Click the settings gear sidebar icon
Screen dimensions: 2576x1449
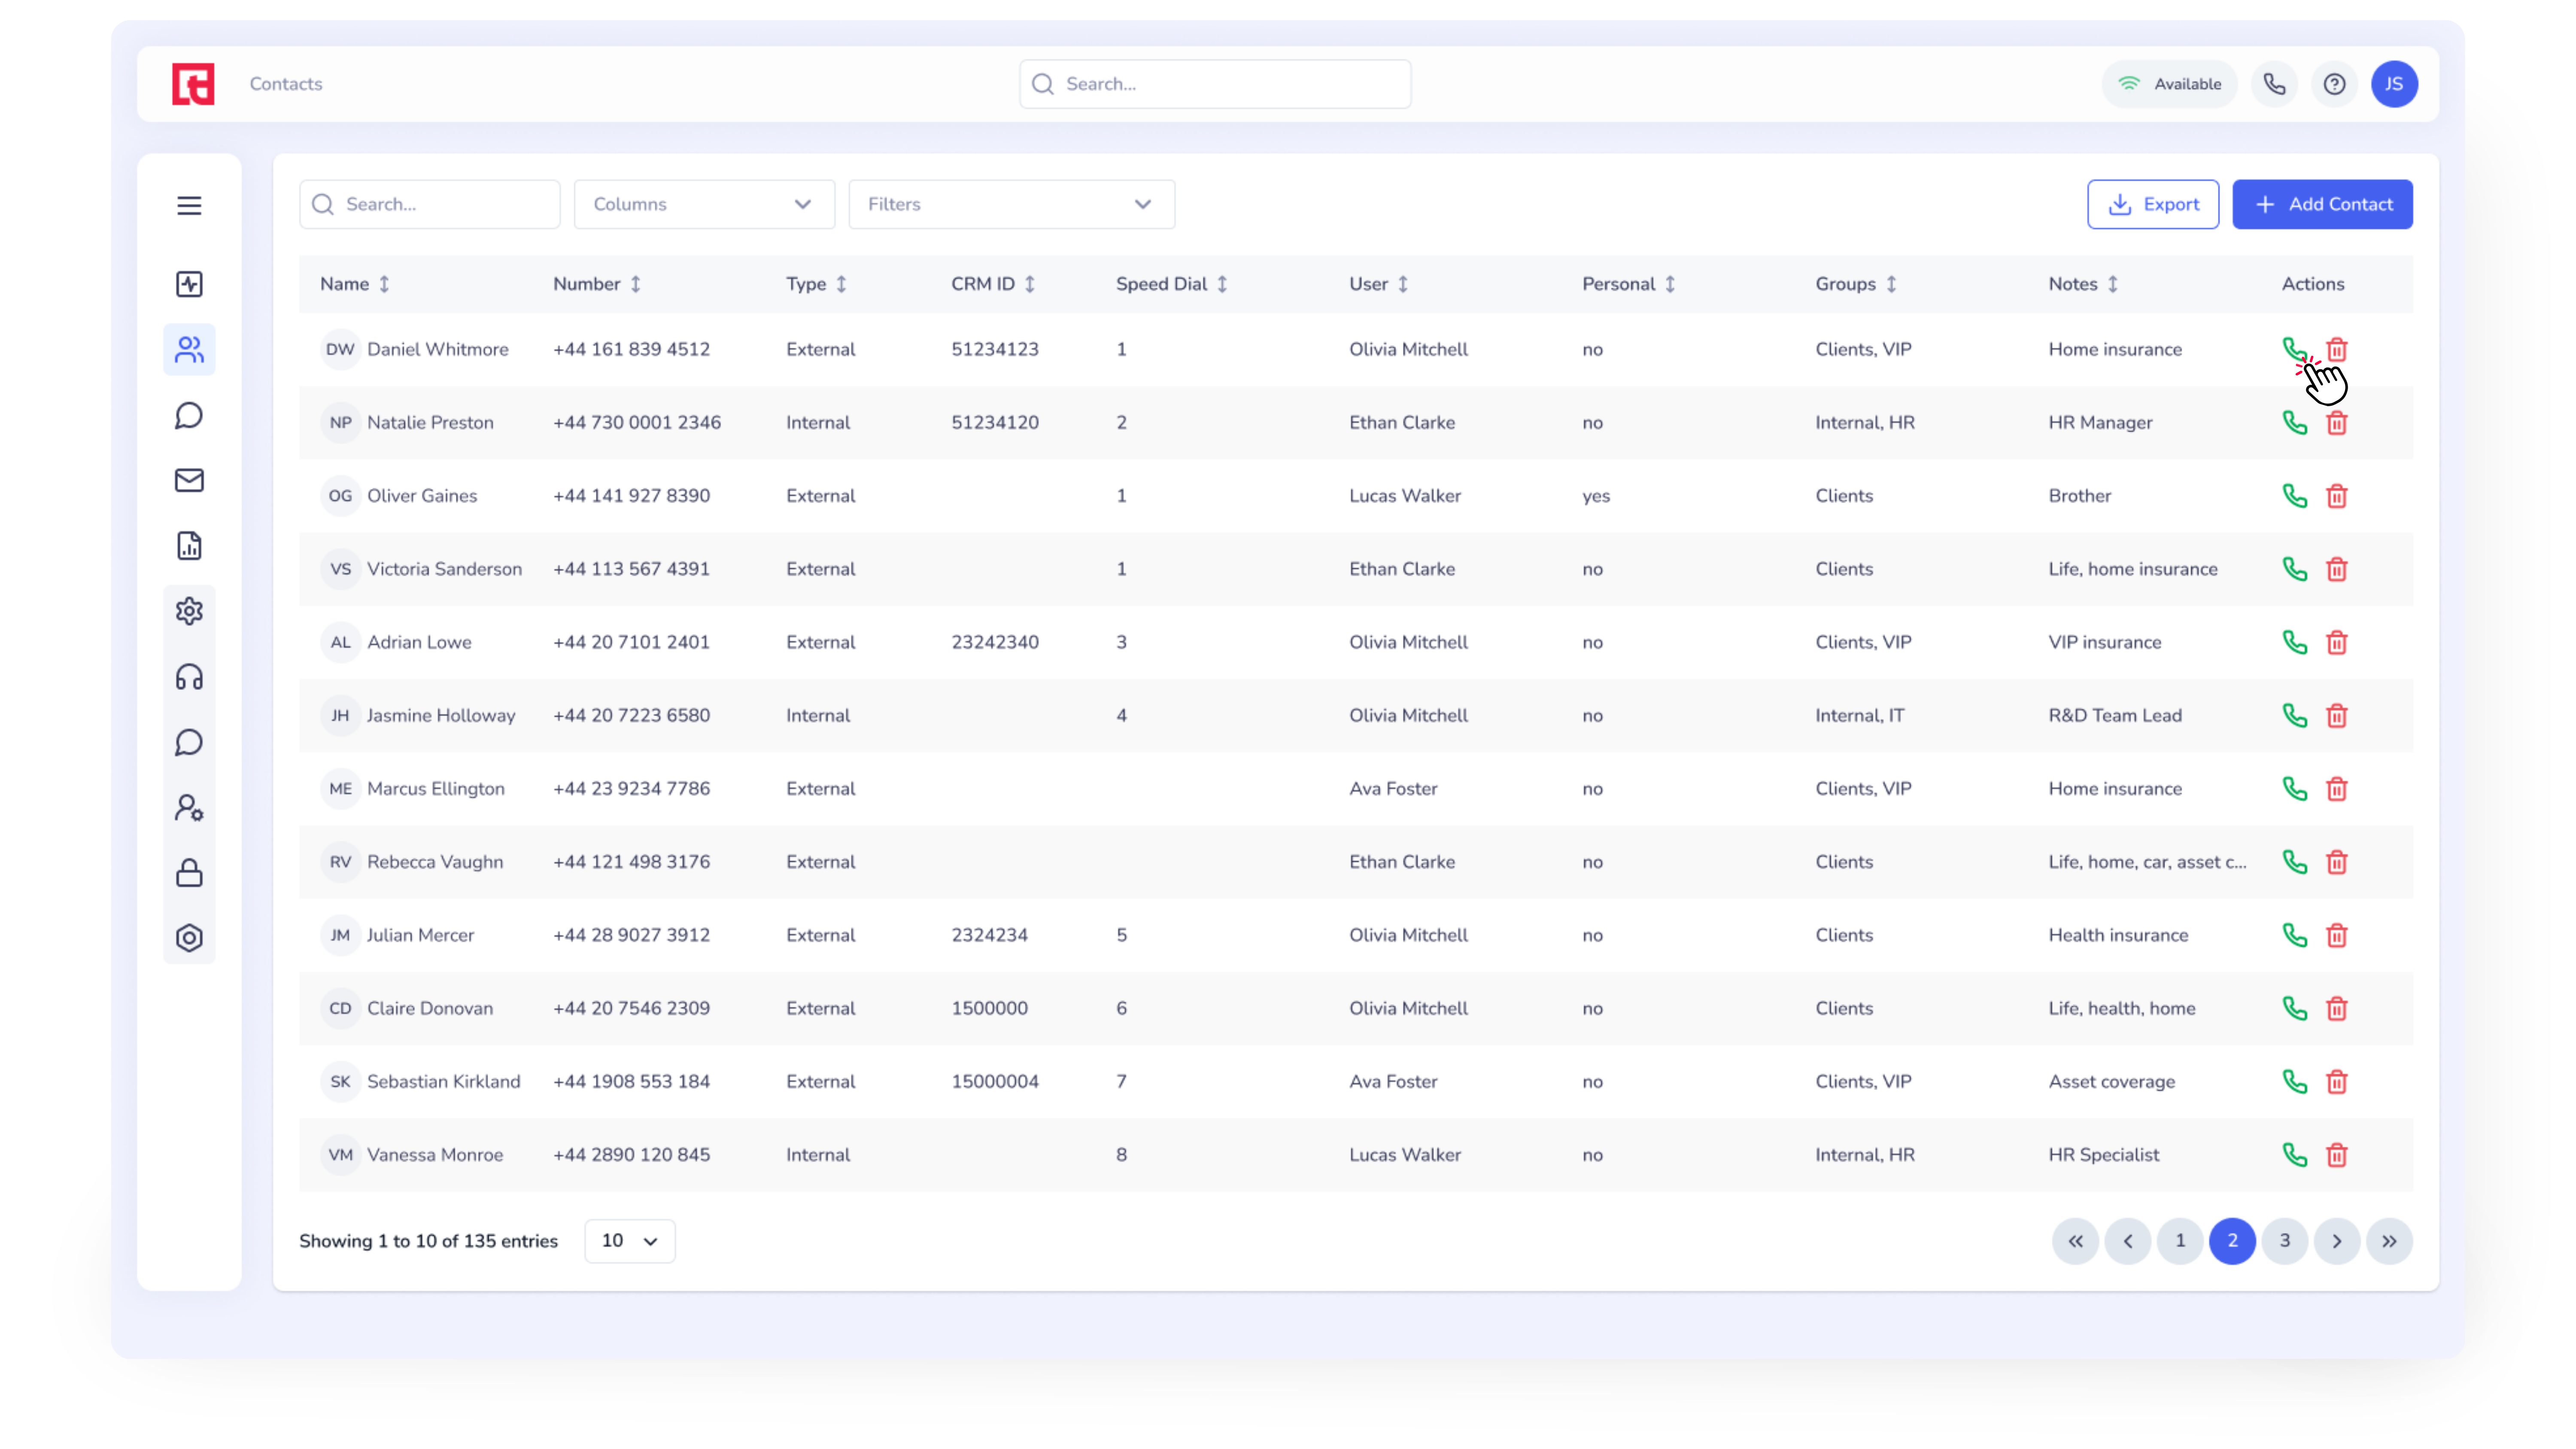click(189, 611)
